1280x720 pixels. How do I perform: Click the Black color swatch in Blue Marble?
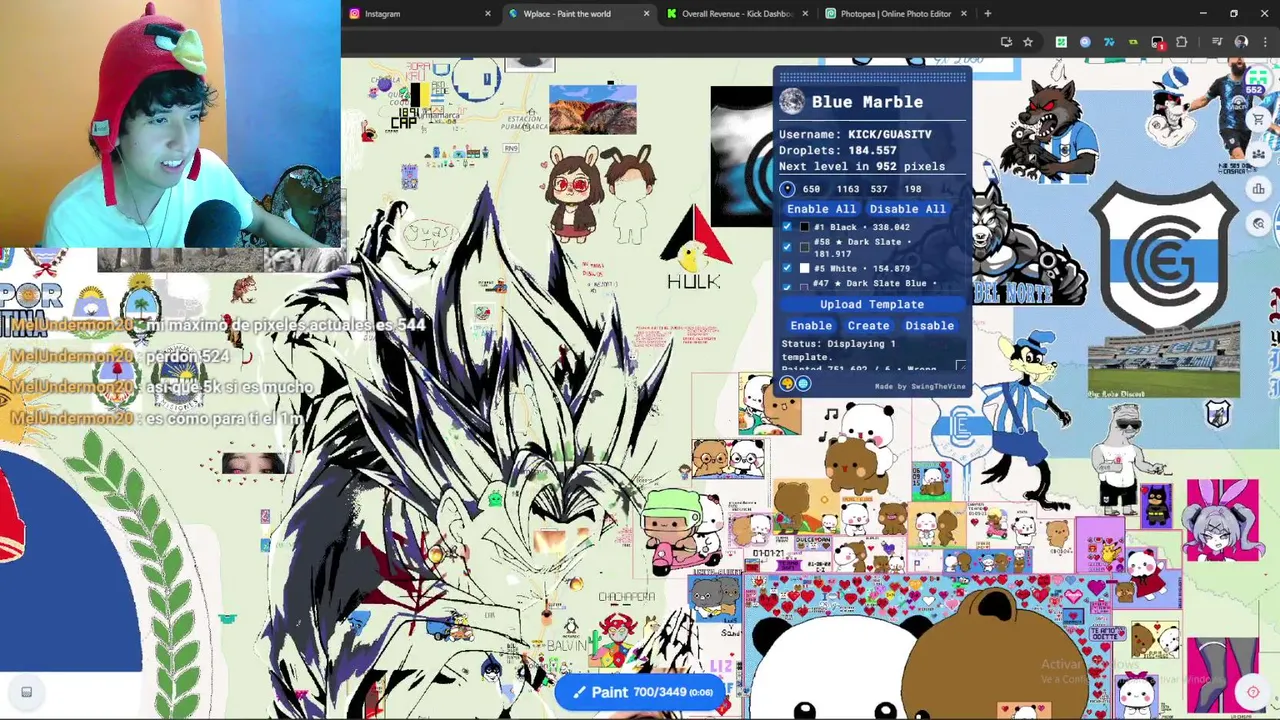tap(805, 227)
